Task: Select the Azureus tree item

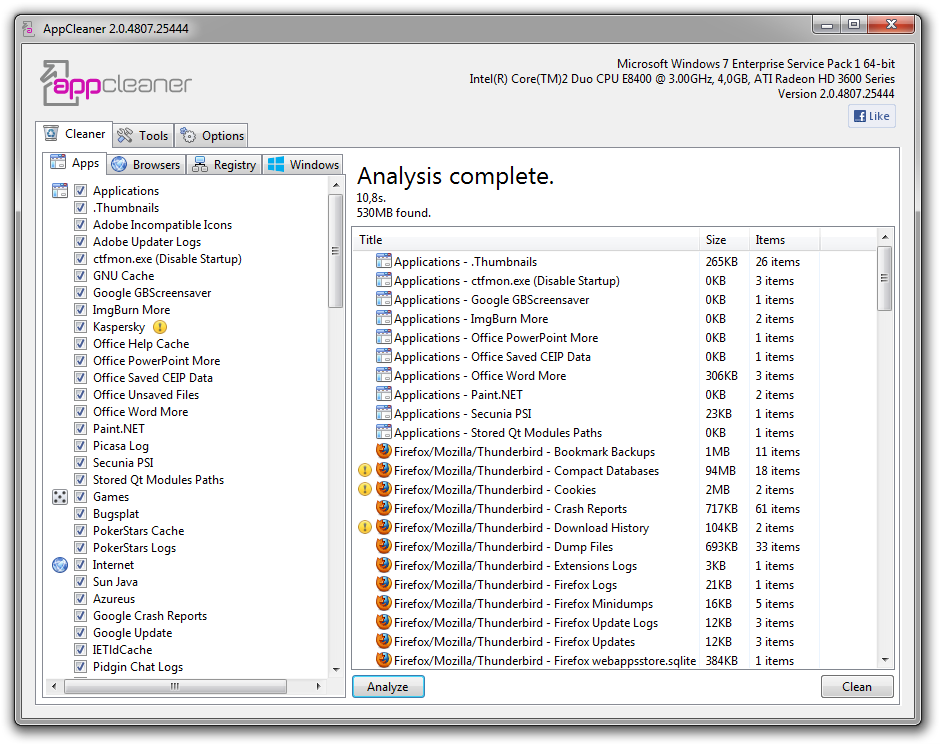Action: (x=114, y=599)
